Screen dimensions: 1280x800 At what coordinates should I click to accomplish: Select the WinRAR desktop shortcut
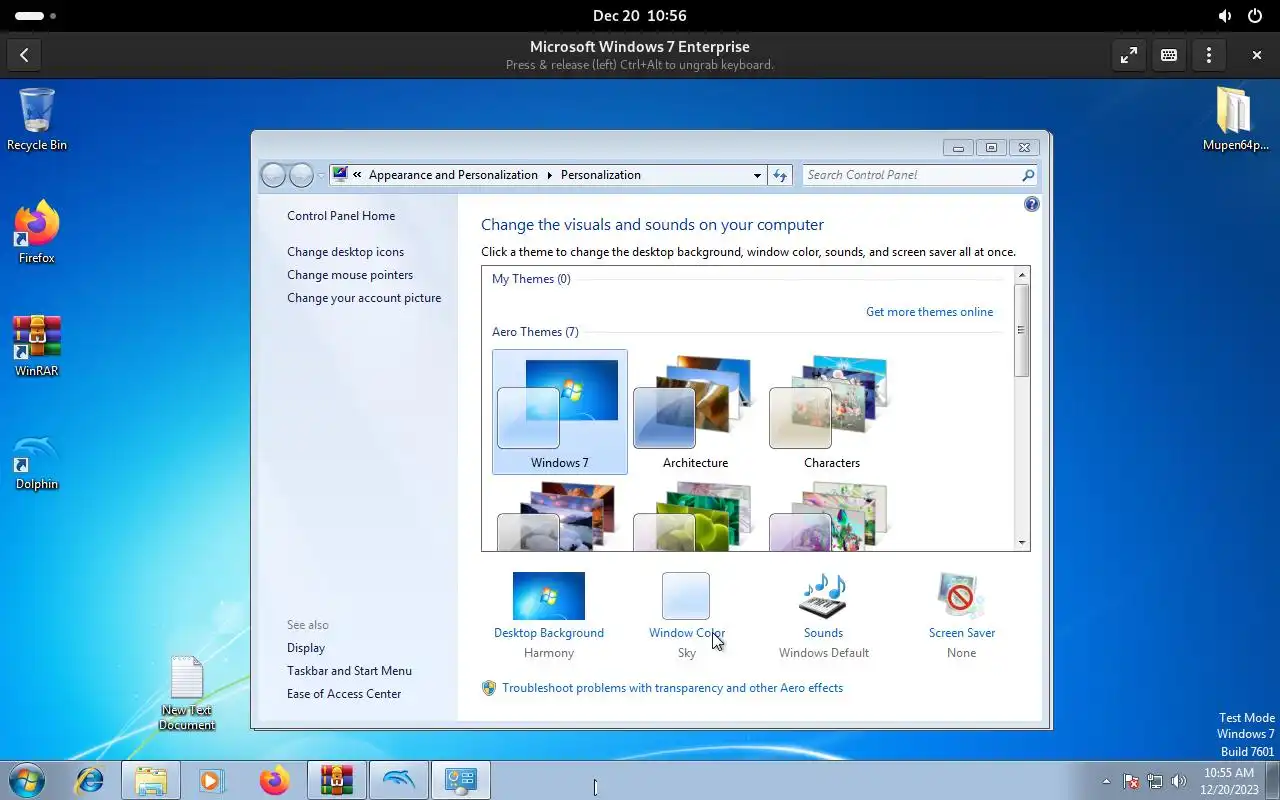[37, 346]
